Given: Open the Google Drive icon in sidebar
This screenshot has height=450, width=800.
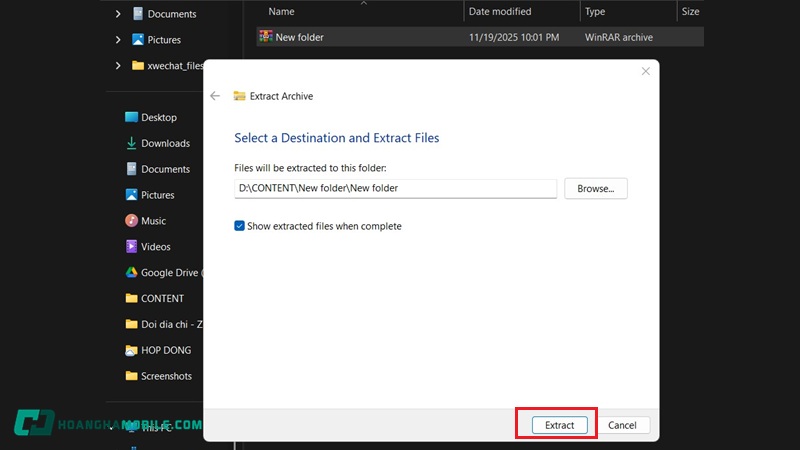Looking at the screenshot, I should (x=131, y=273).
